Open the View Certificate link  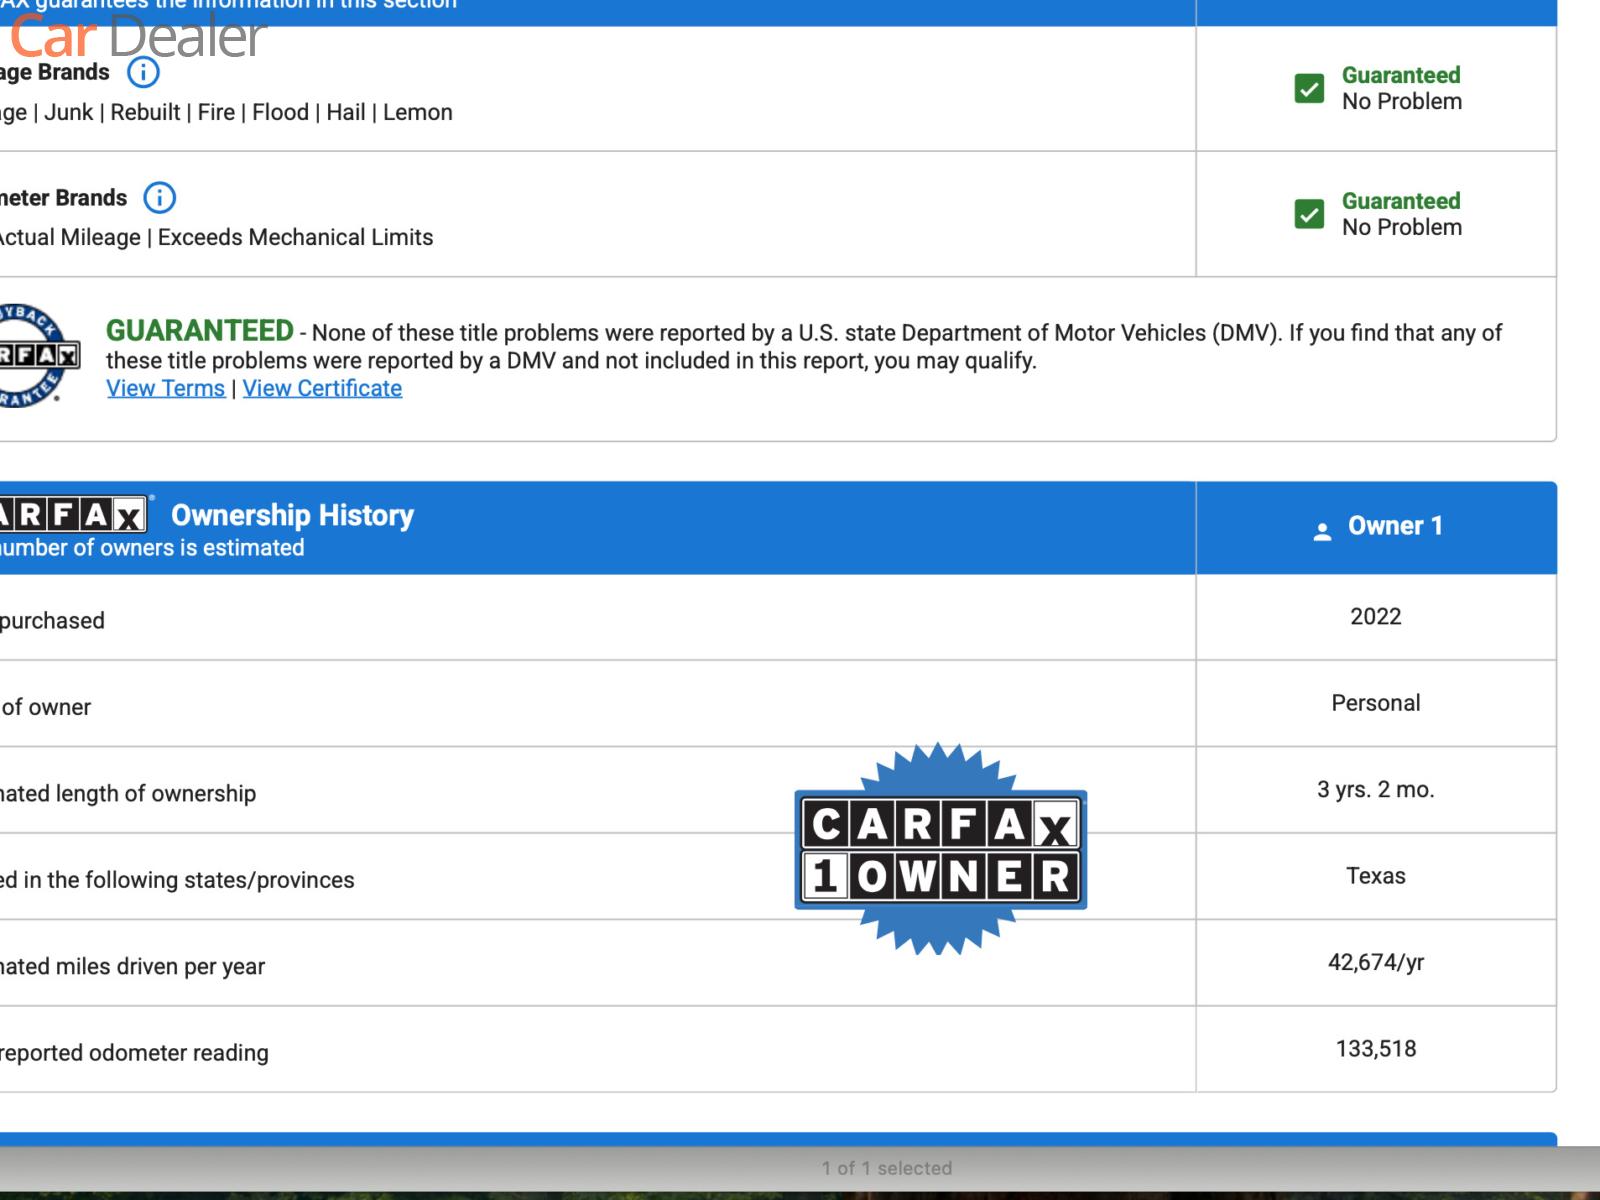pos(322,389)
